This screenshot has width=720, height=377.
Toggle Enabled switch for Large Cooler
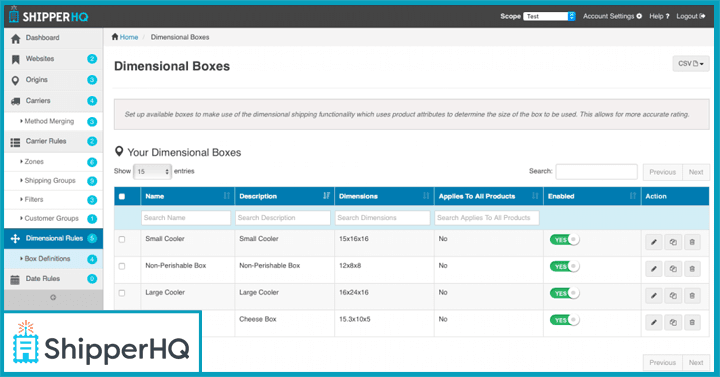coord(564,293)
